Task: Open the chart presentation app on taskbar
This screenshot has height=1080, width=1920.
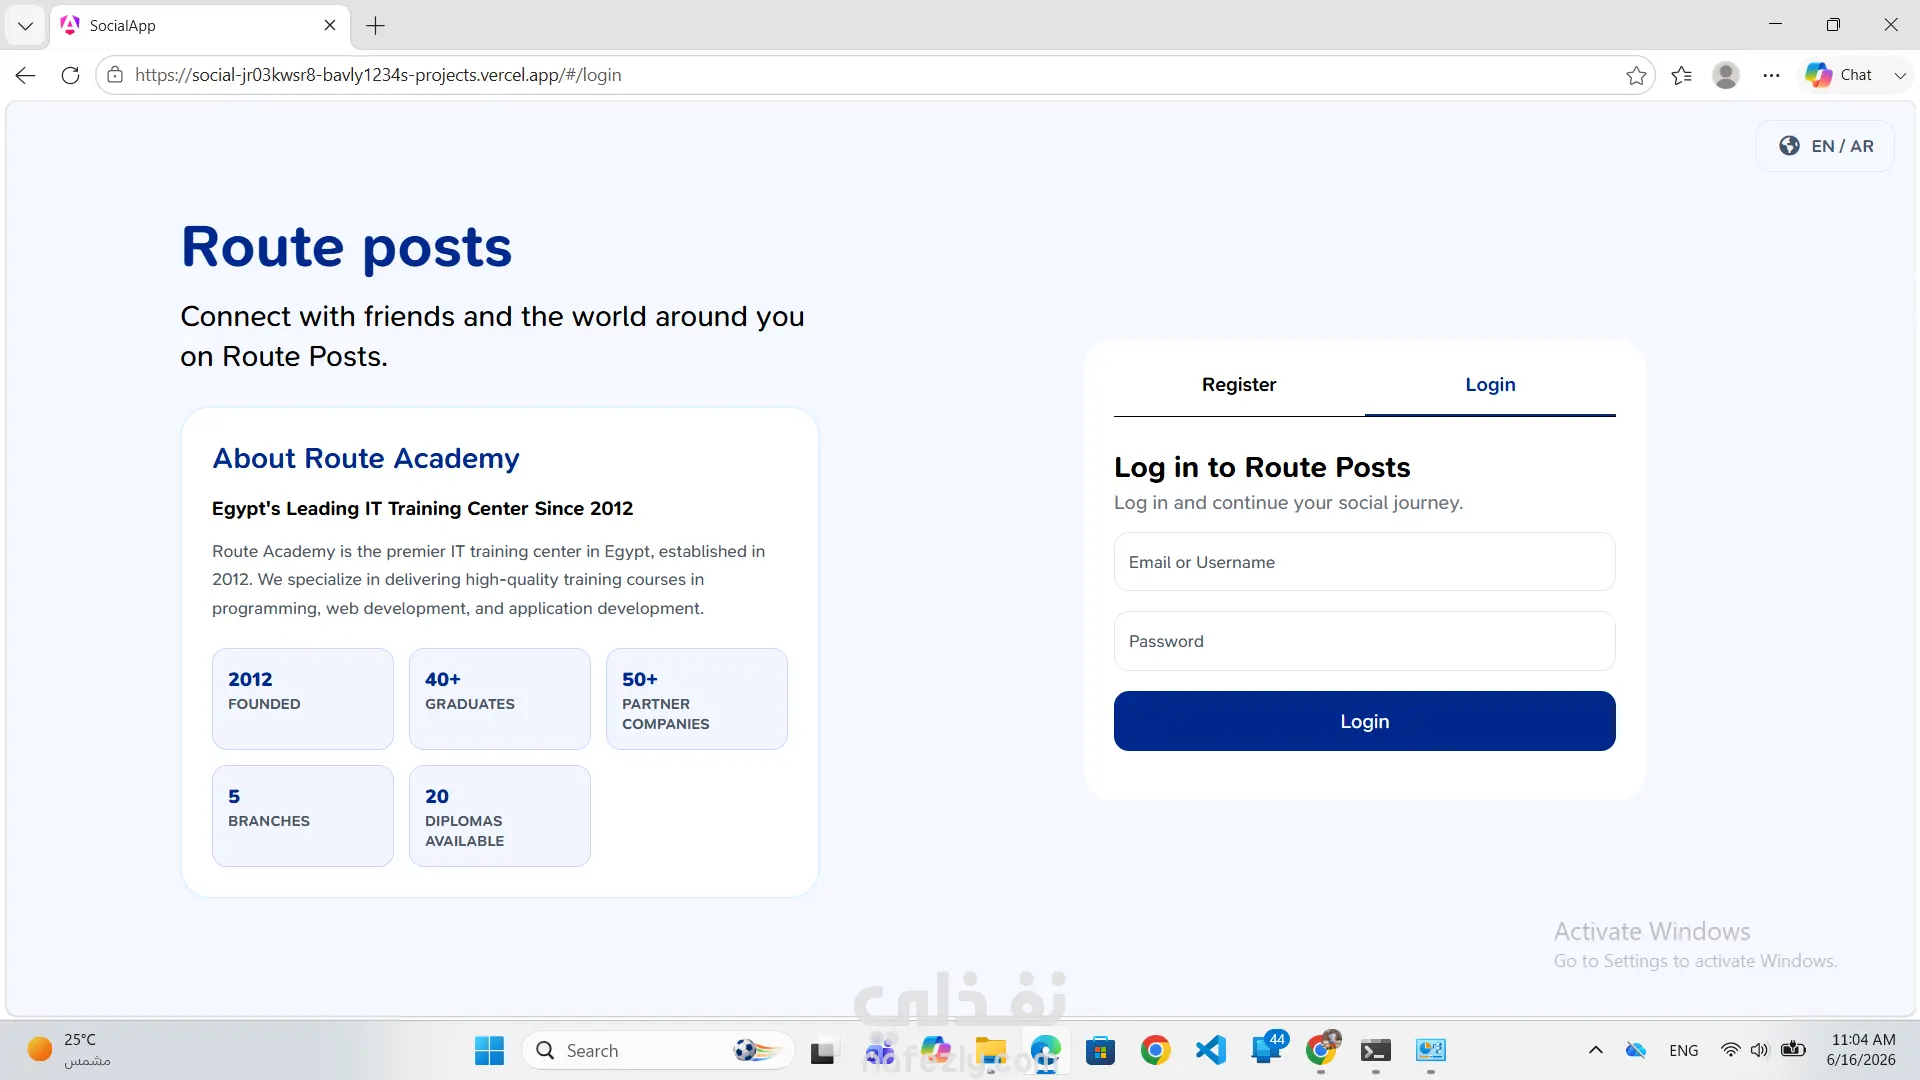Action: coord(1431,1050)
